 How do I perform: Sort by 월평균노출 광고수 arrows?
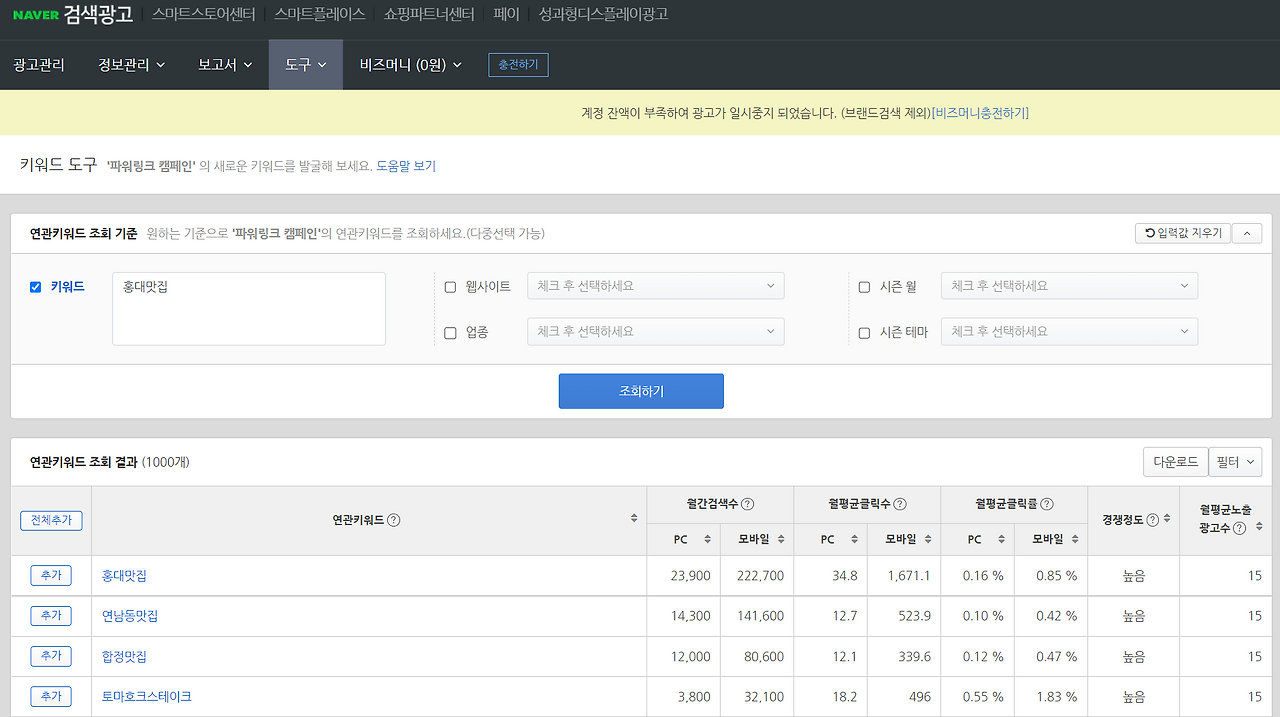(1258, 524)
